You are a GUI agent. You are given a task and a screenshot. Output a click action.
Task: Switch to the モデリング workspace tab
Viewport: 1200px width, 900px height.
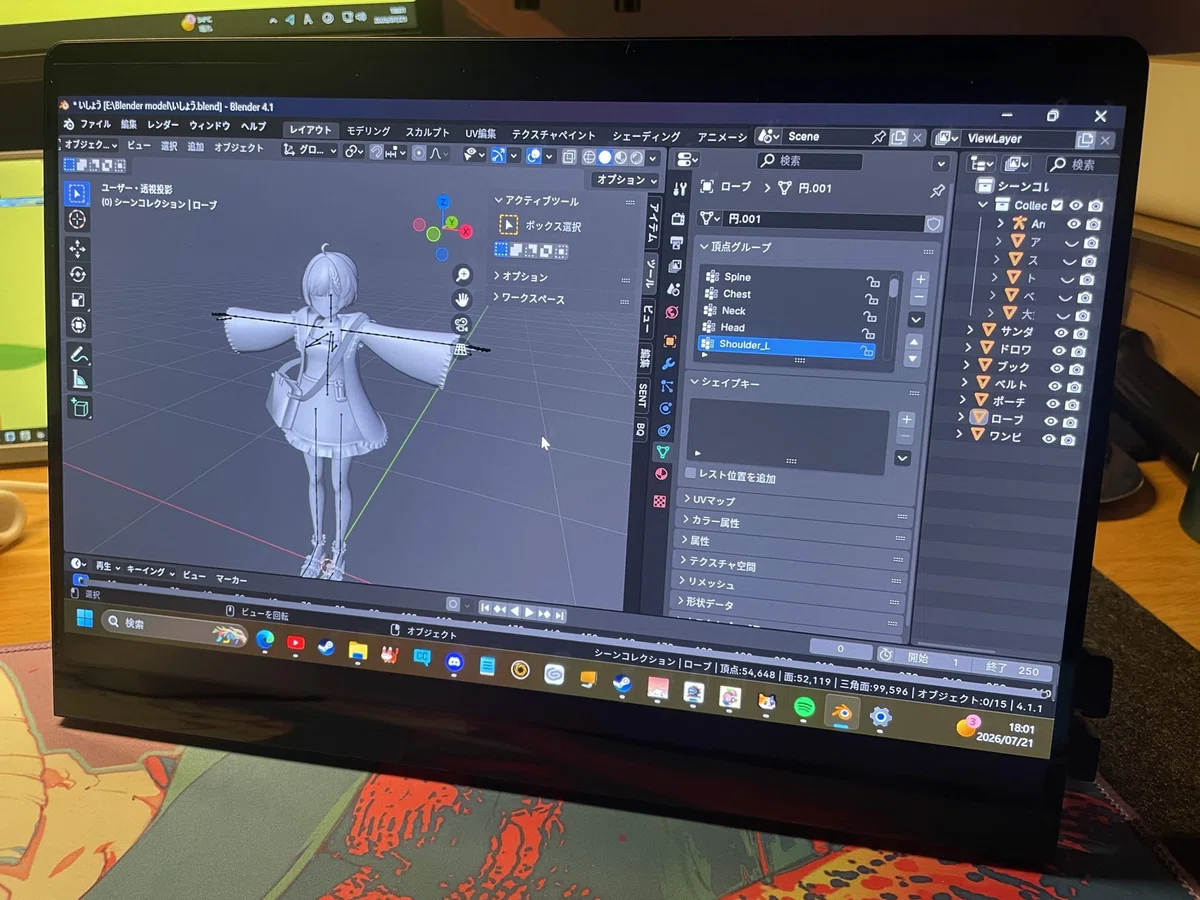click(369, 131)
